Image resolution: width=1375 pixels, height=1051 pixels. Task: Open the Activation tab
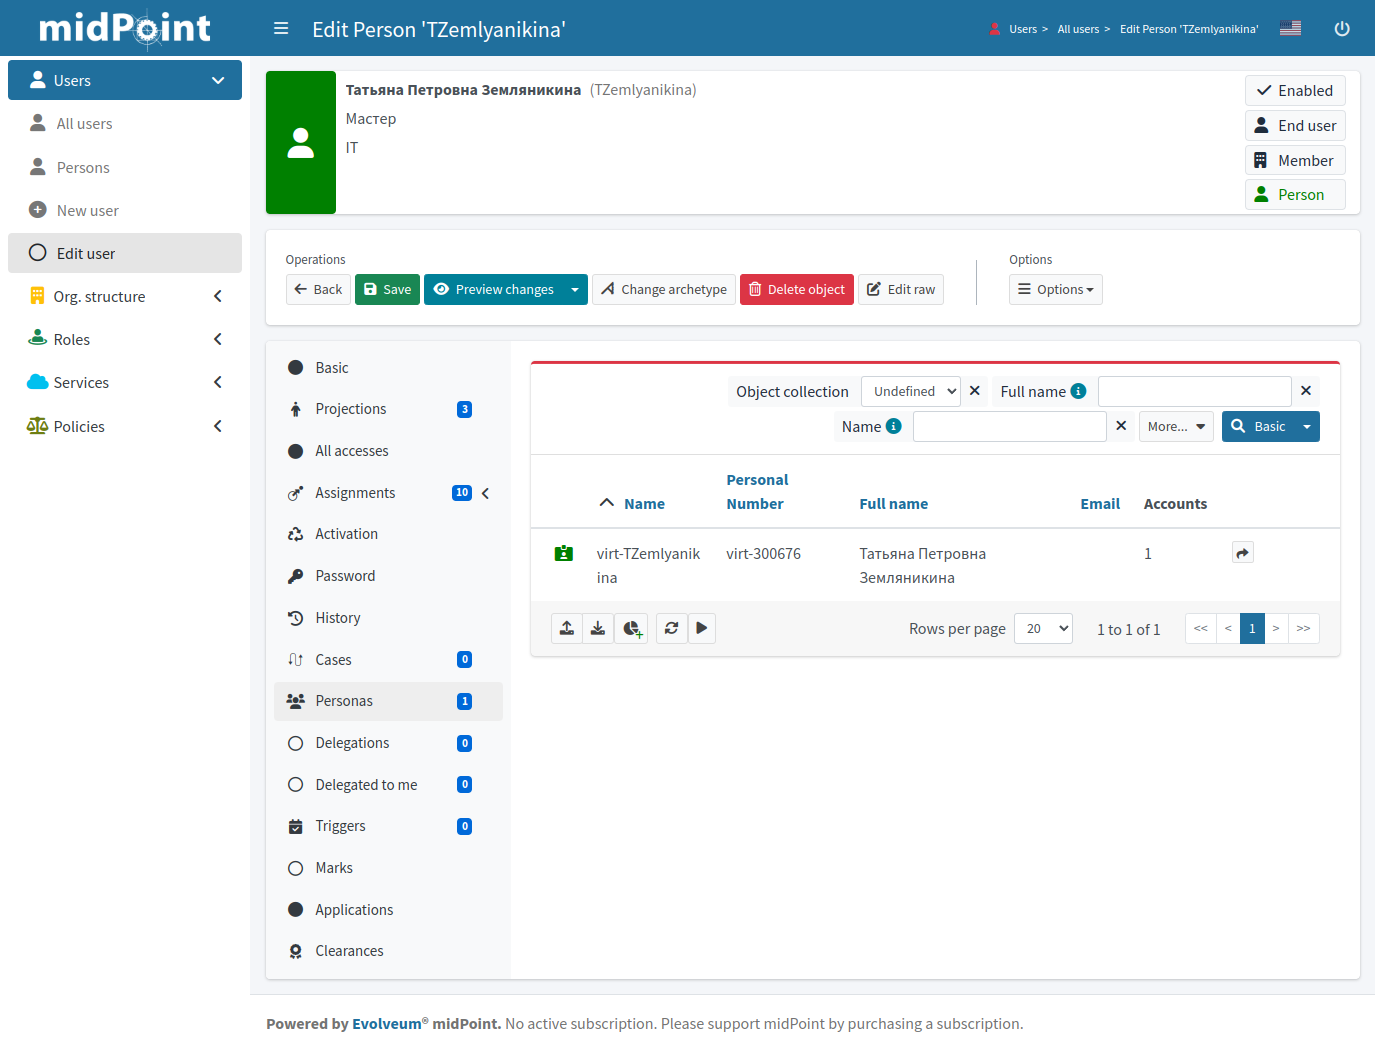(388, 534)
